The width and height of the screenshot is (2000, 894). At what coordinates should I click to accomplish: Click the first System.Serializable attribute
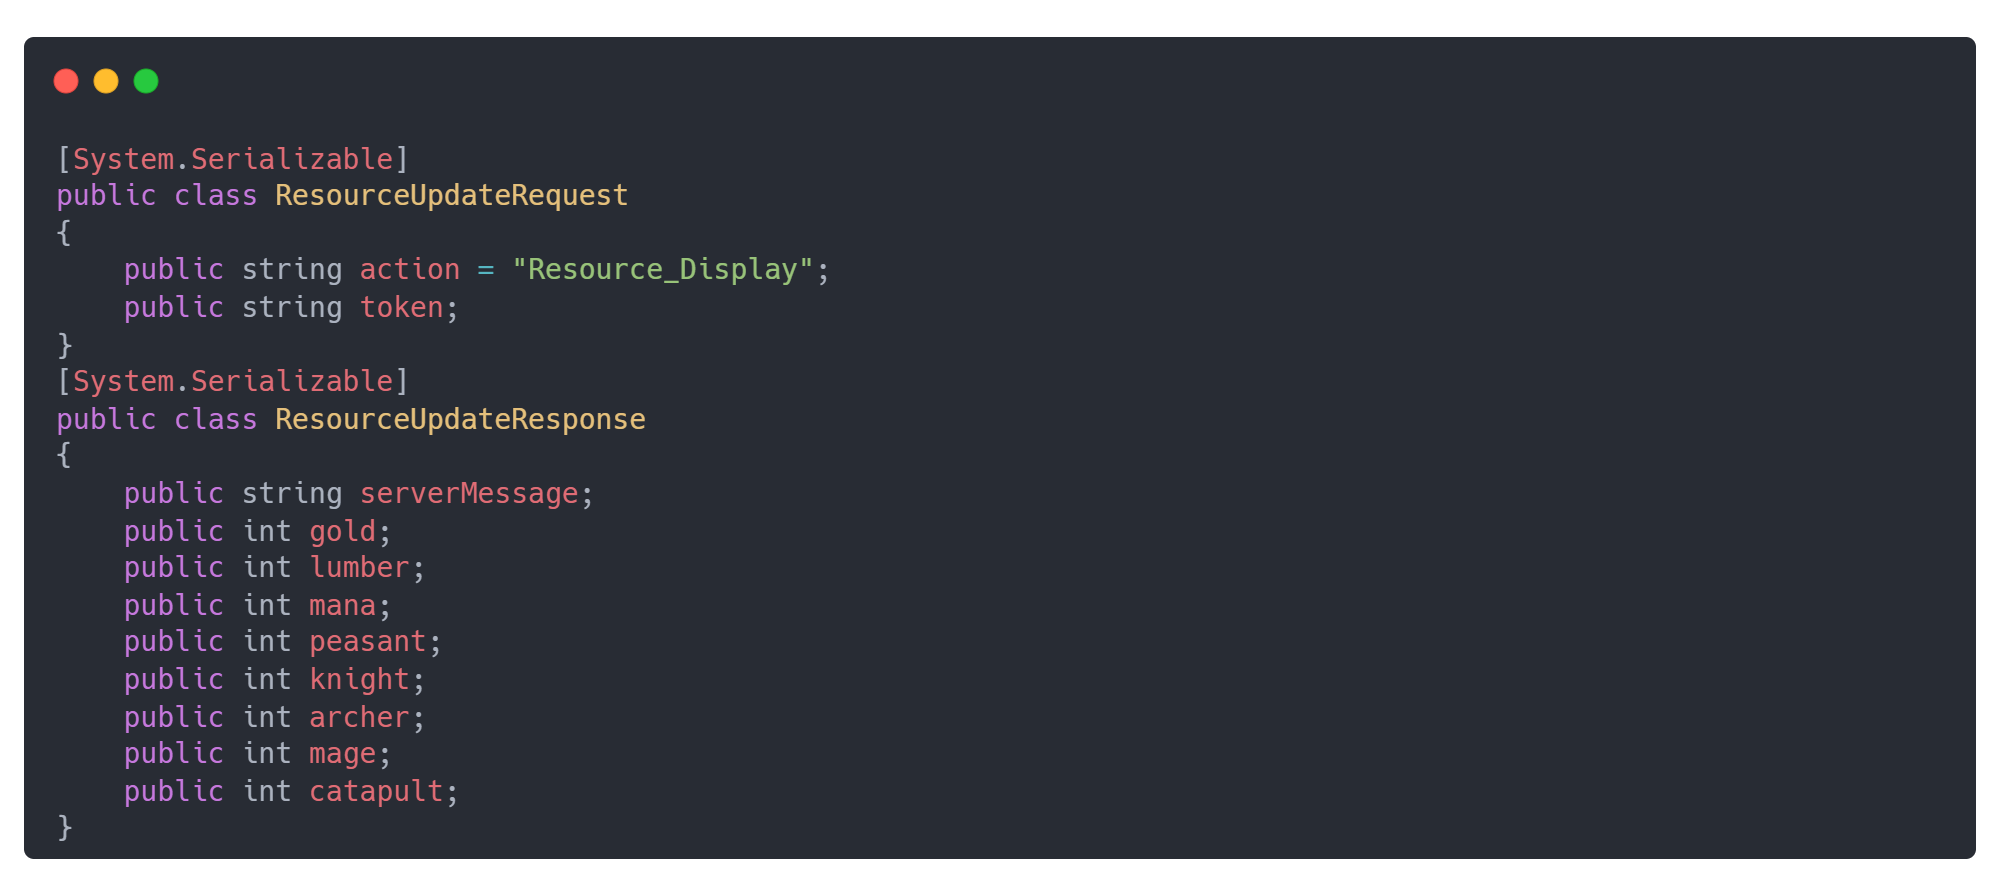tap(233, 159)
